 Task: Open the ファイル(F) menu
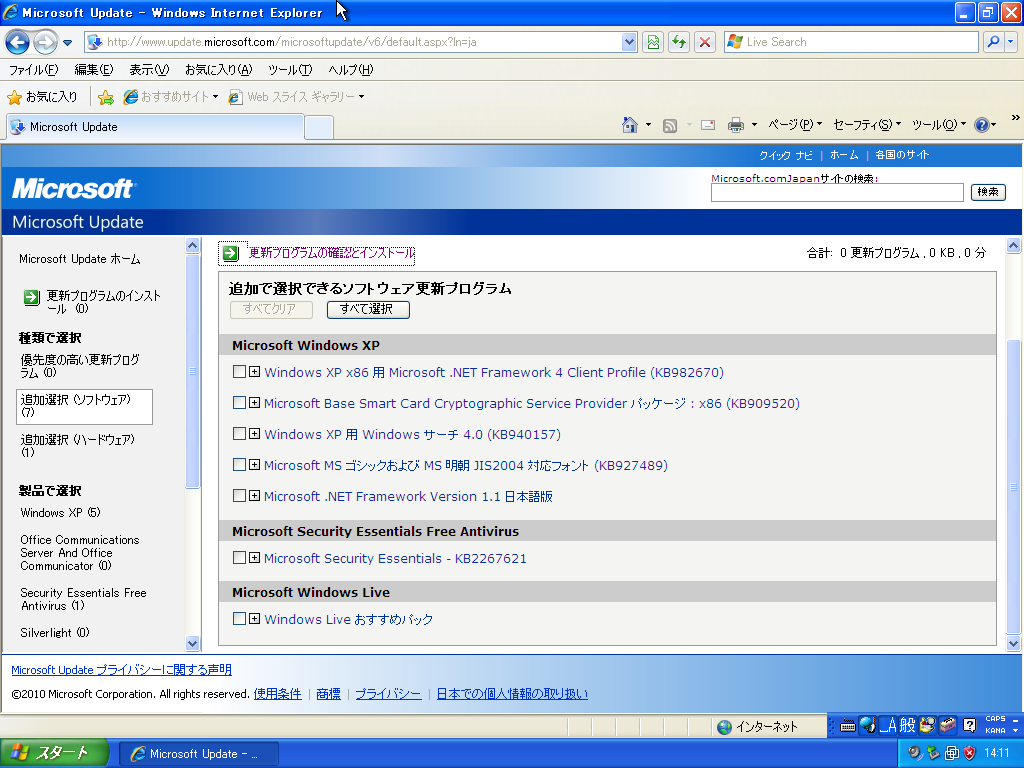click(33, 69)
